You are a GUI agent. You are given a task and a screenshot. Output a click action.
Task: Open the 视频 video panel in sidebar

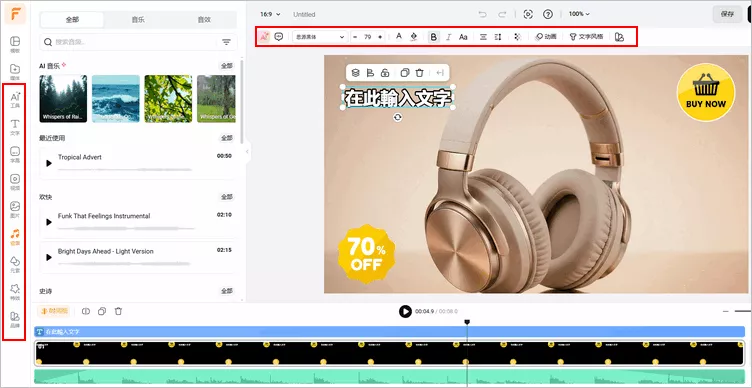coord(15,182)
